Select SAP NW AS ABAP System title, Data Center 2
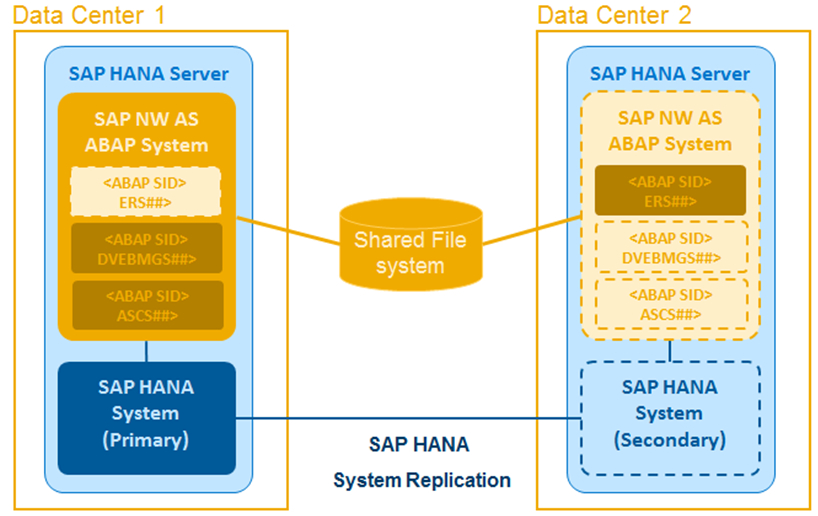This screenshot has height=516, width=818. (669, 131)
